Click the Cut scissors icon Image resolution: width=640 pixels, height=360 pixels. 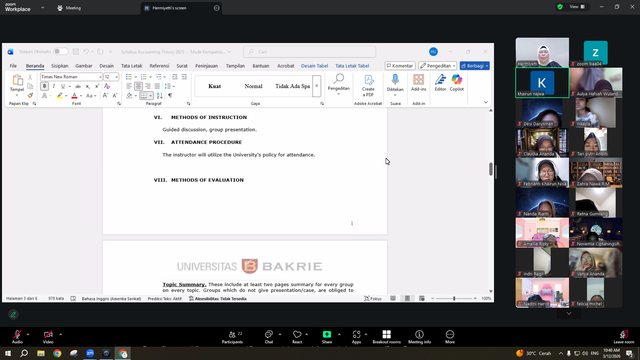(x=30, y=77)
